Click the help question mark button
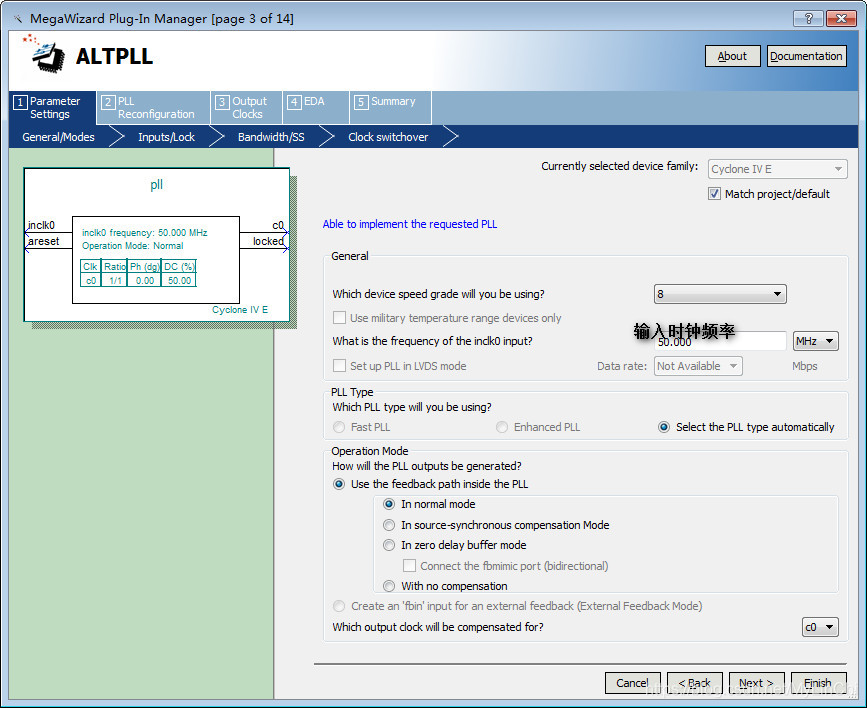 (808, 18)
